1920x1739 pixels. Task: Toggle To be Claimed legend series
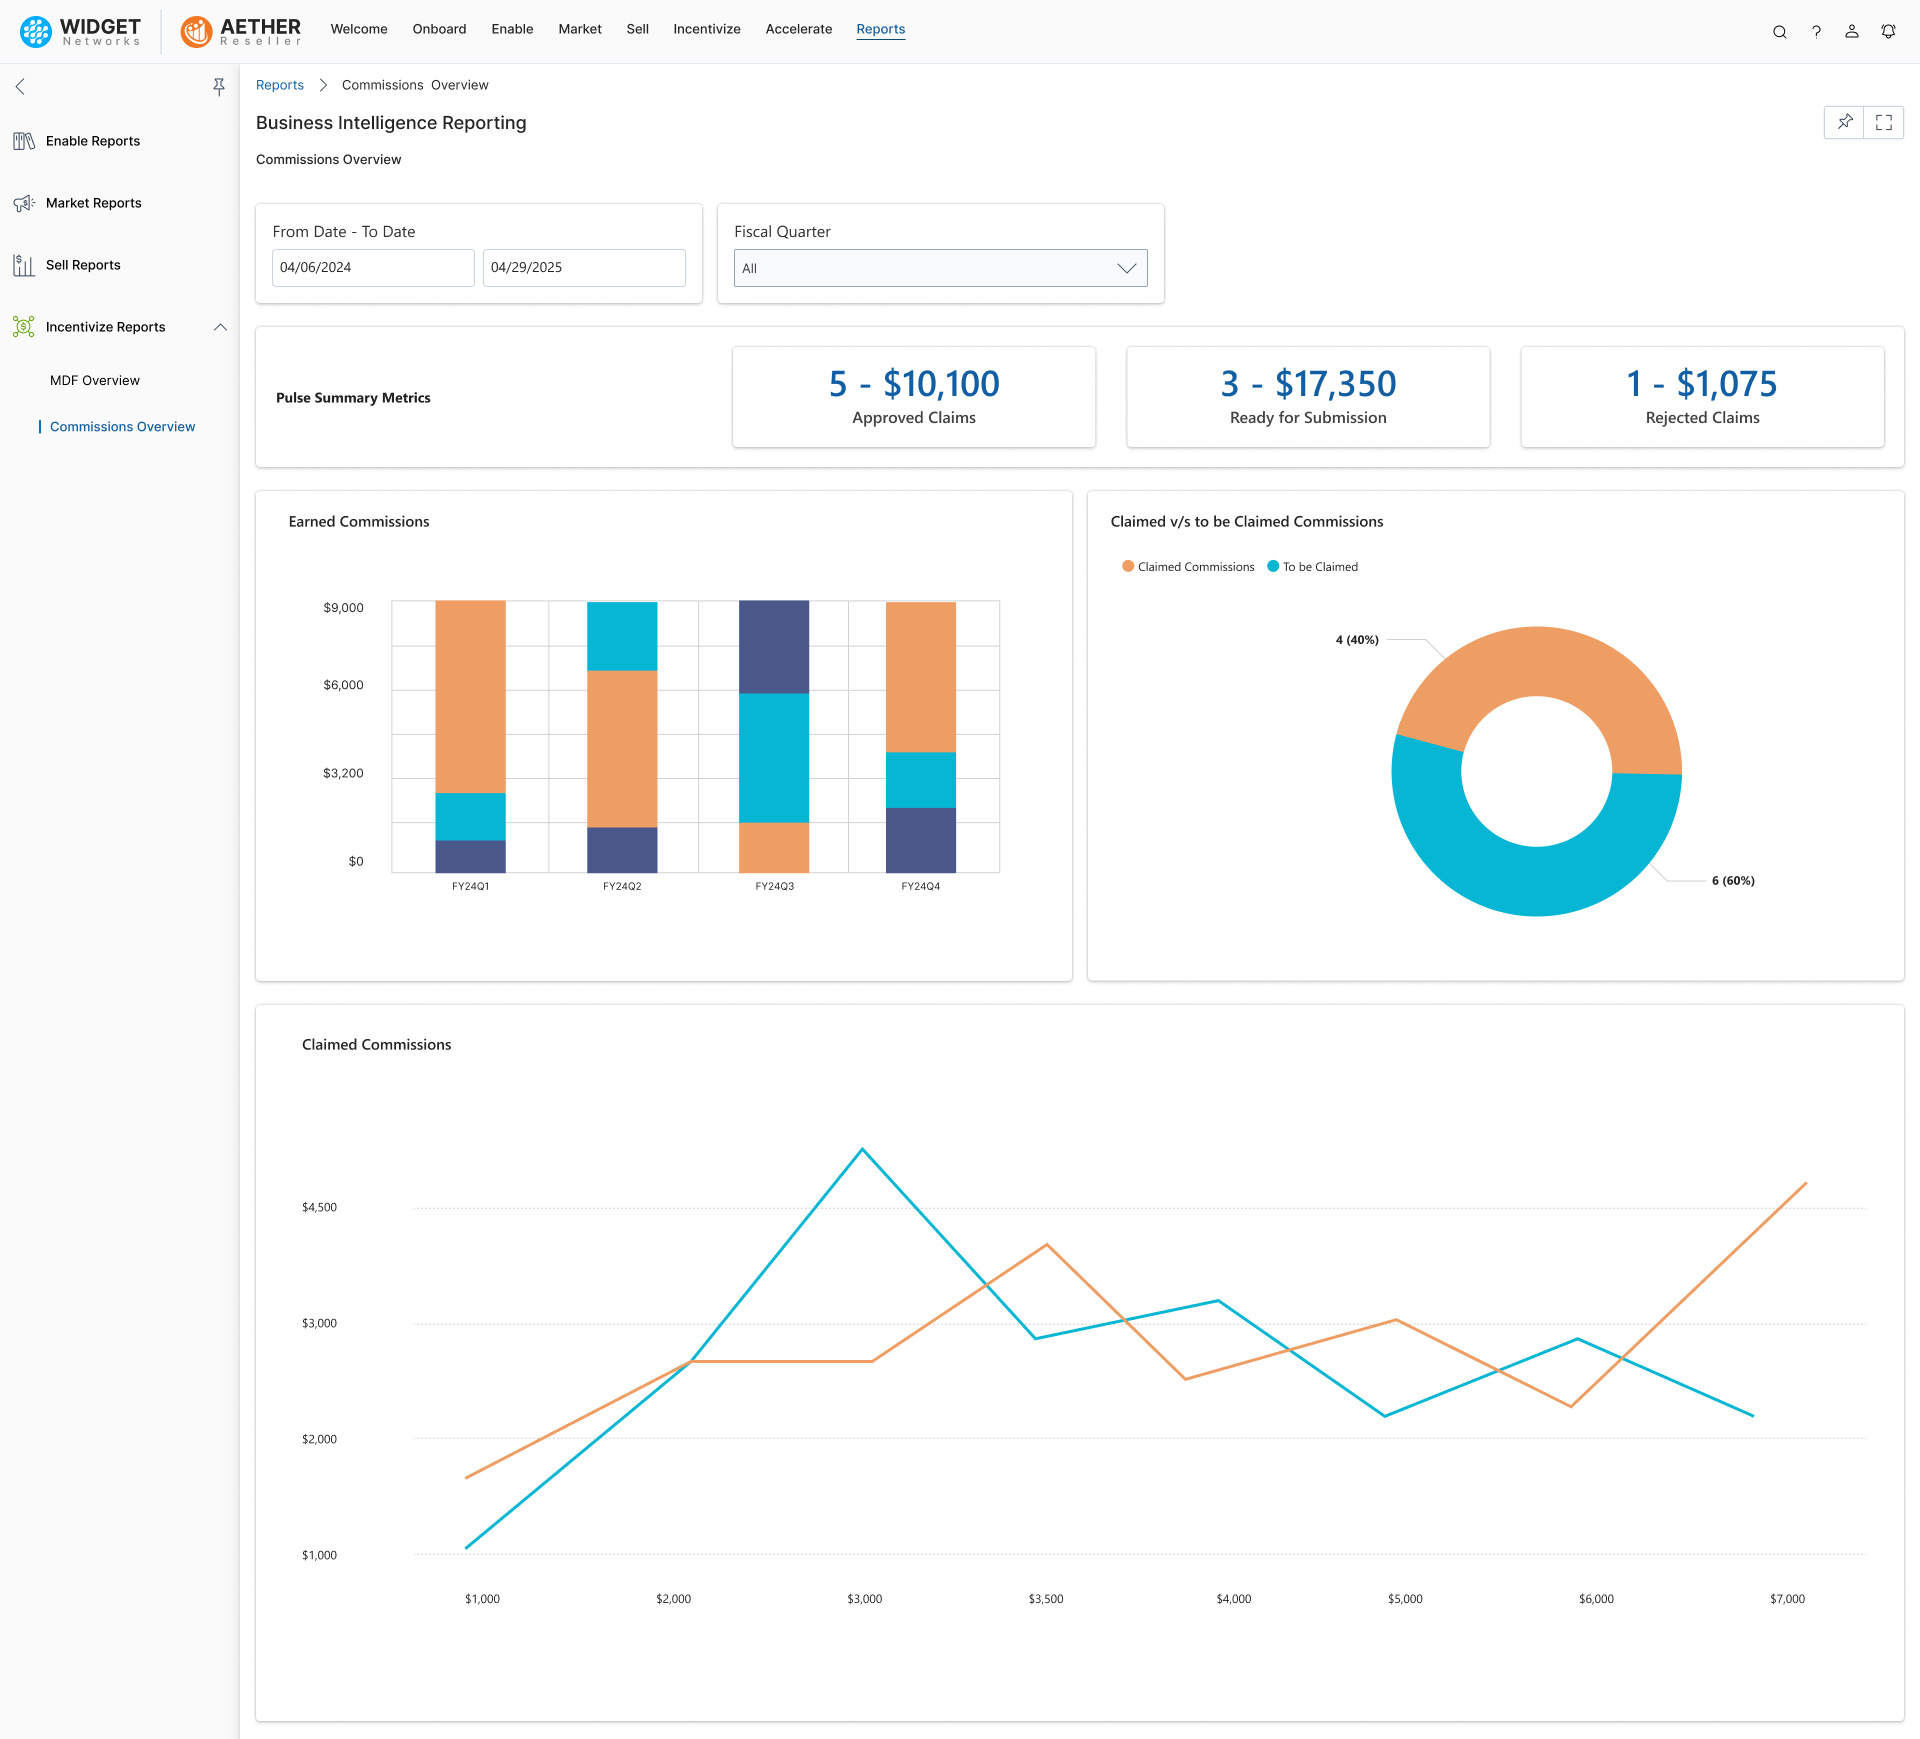coord(1312,567)
